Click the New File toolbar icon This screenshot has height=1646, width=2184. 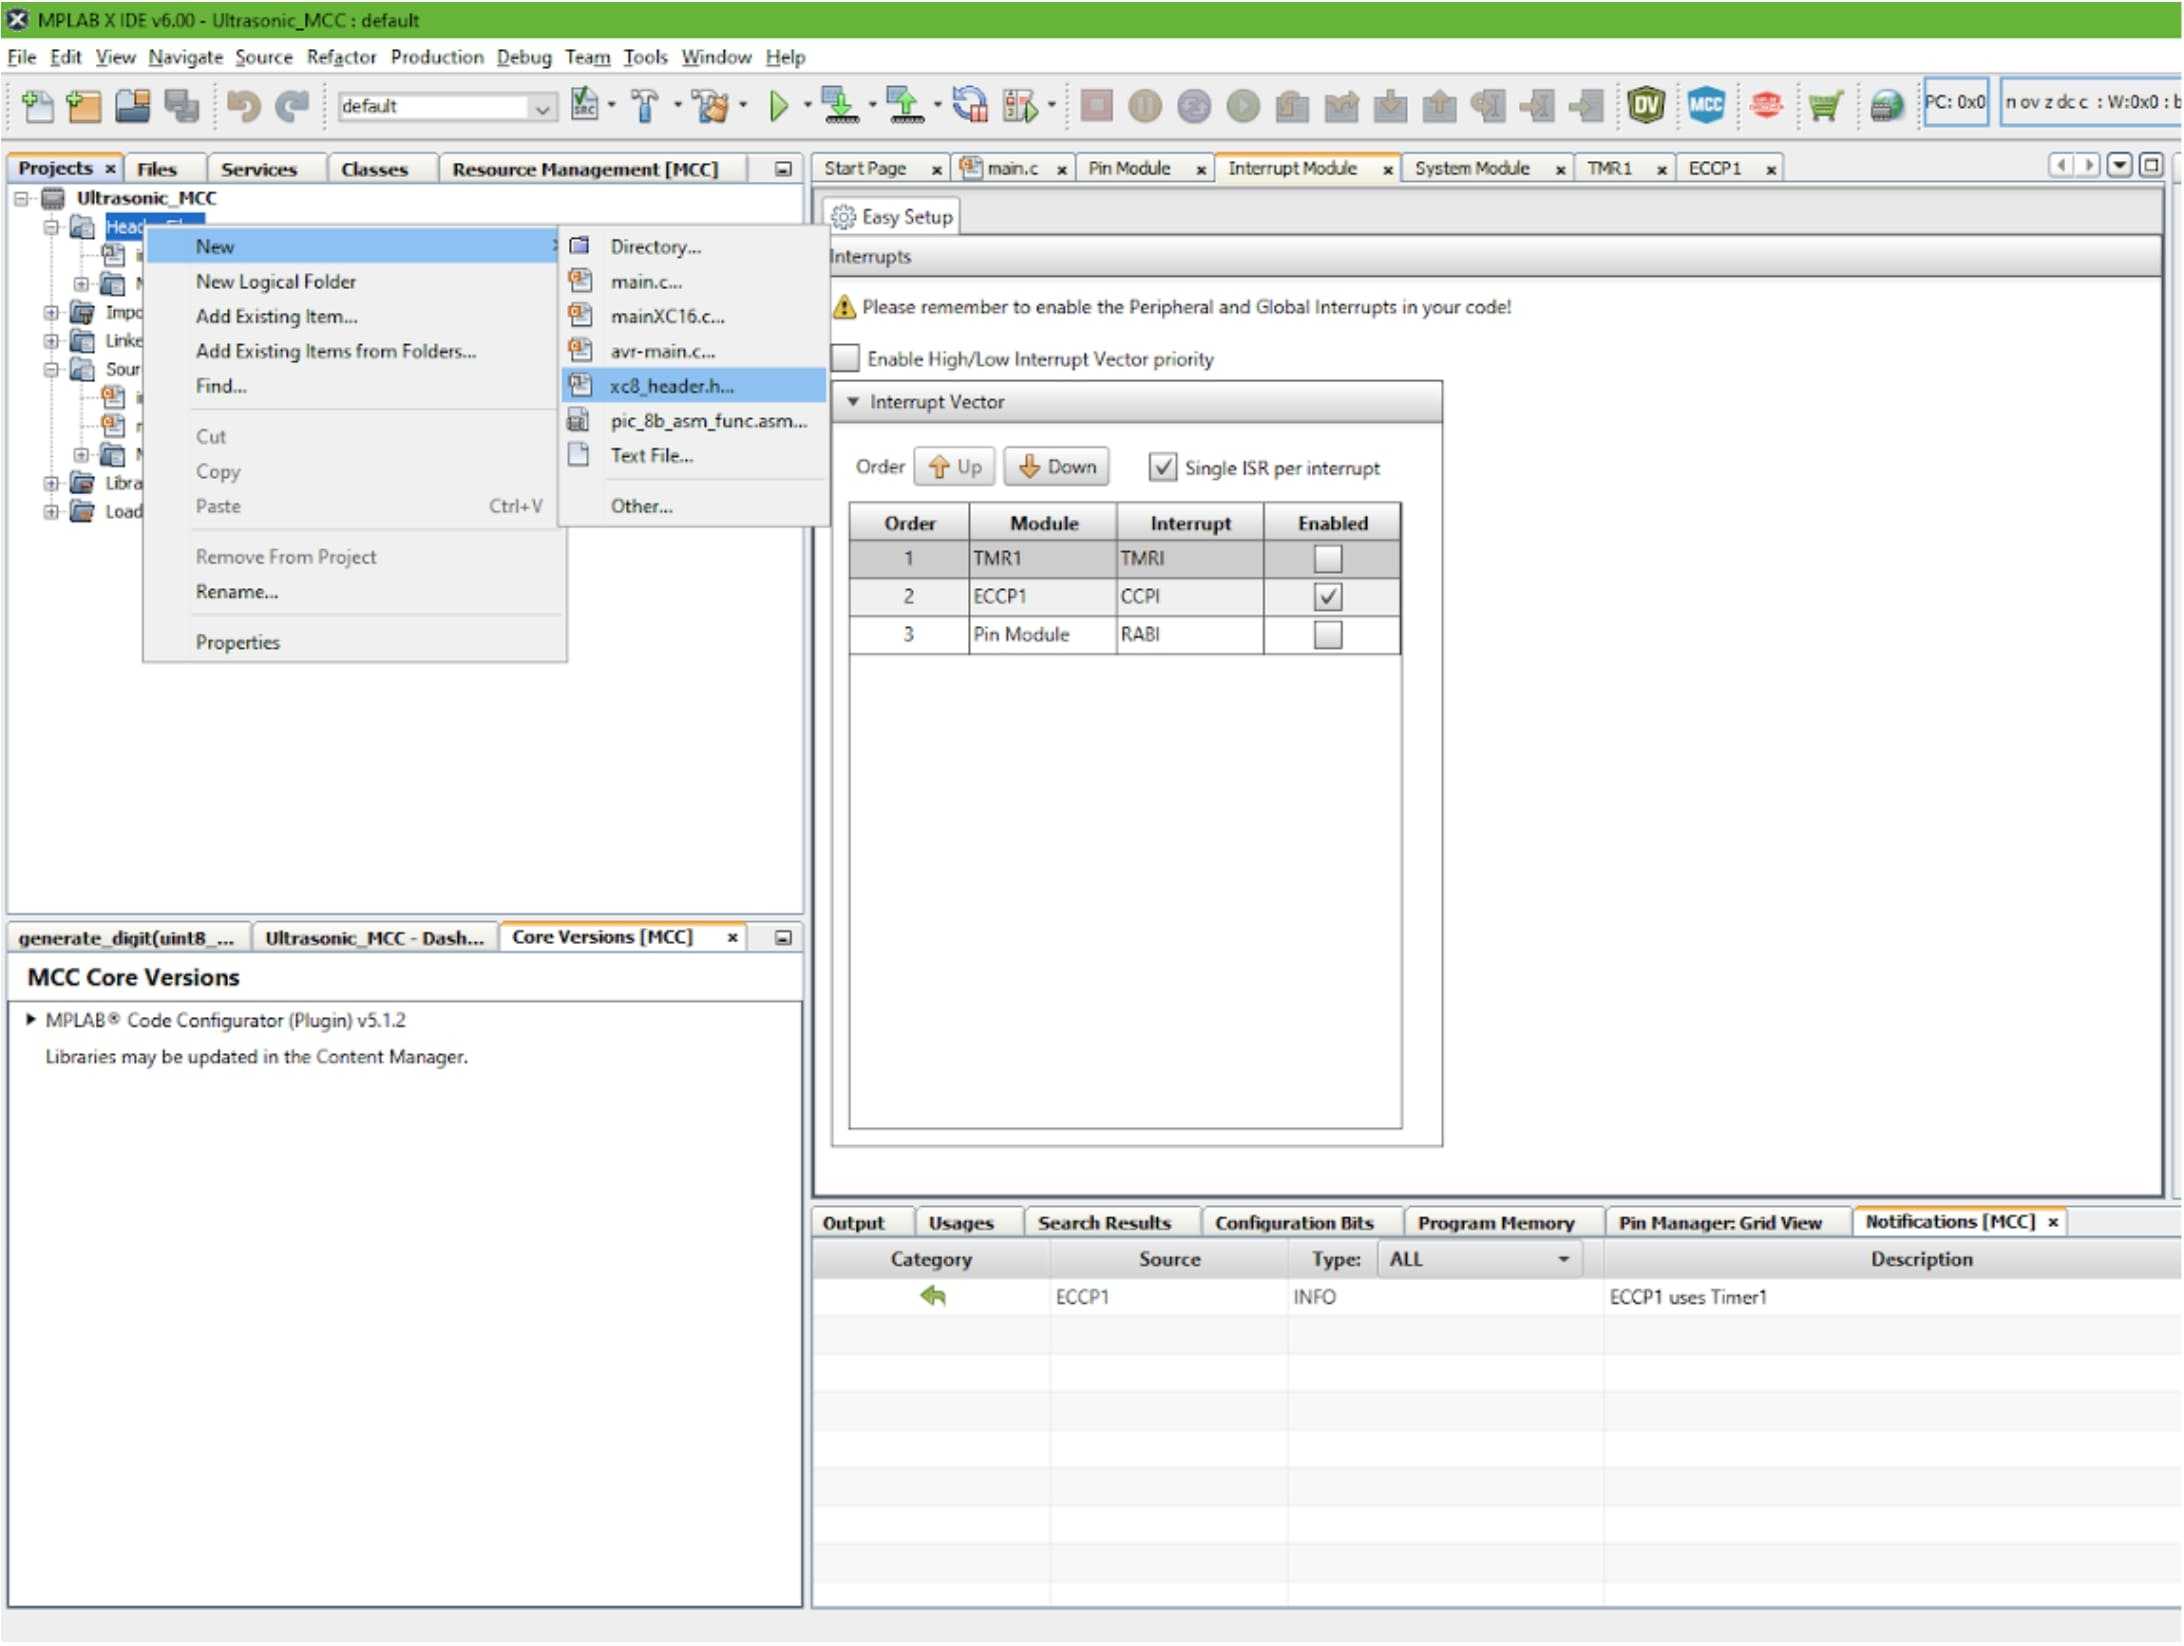[37, 104]
